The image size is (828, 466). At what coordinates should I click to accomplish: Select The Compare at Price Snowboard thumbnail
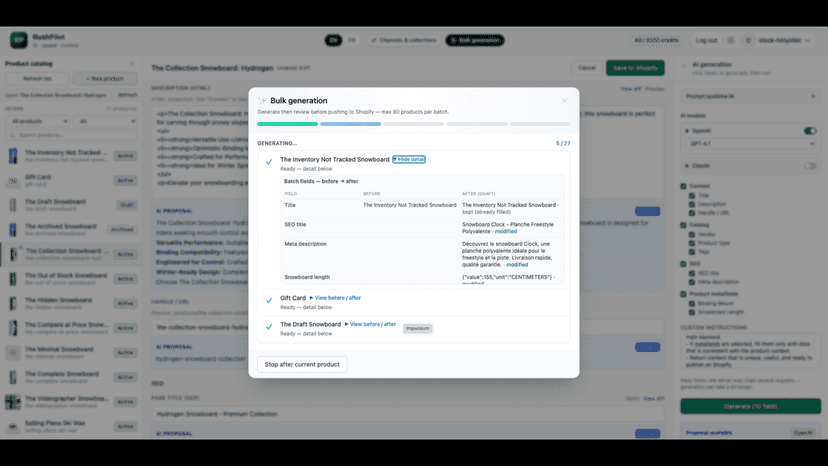point(13,328)
